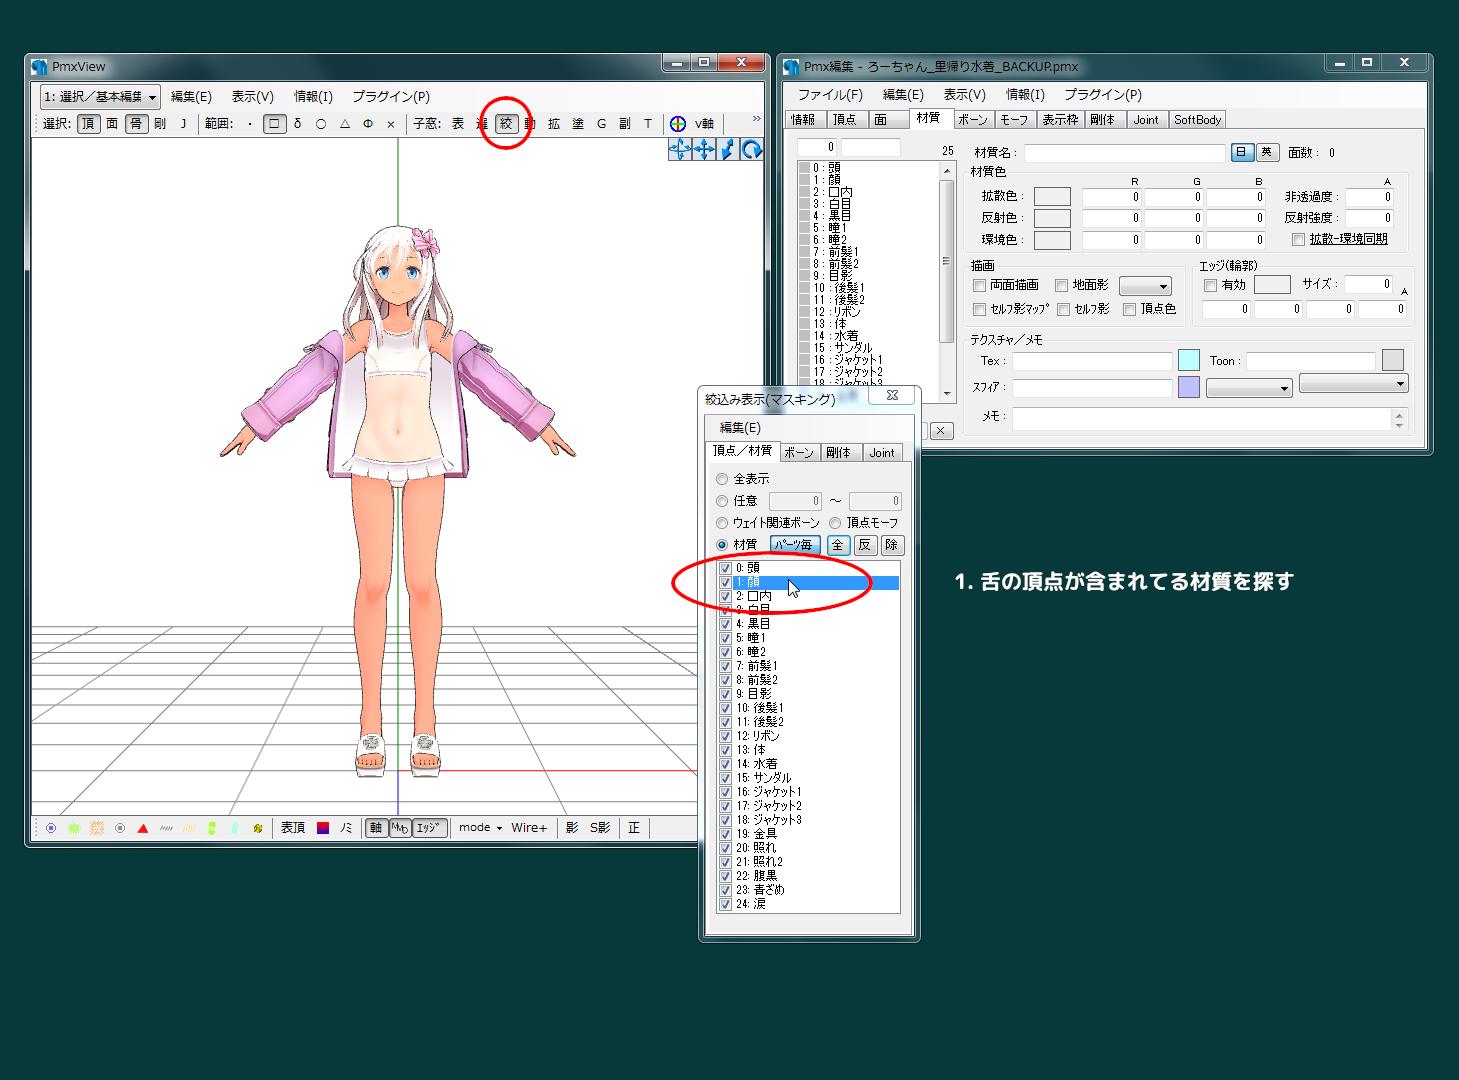Click the 拡散色 diffuse color swatch
Screen dimensions: 1459x1080
1052,196
